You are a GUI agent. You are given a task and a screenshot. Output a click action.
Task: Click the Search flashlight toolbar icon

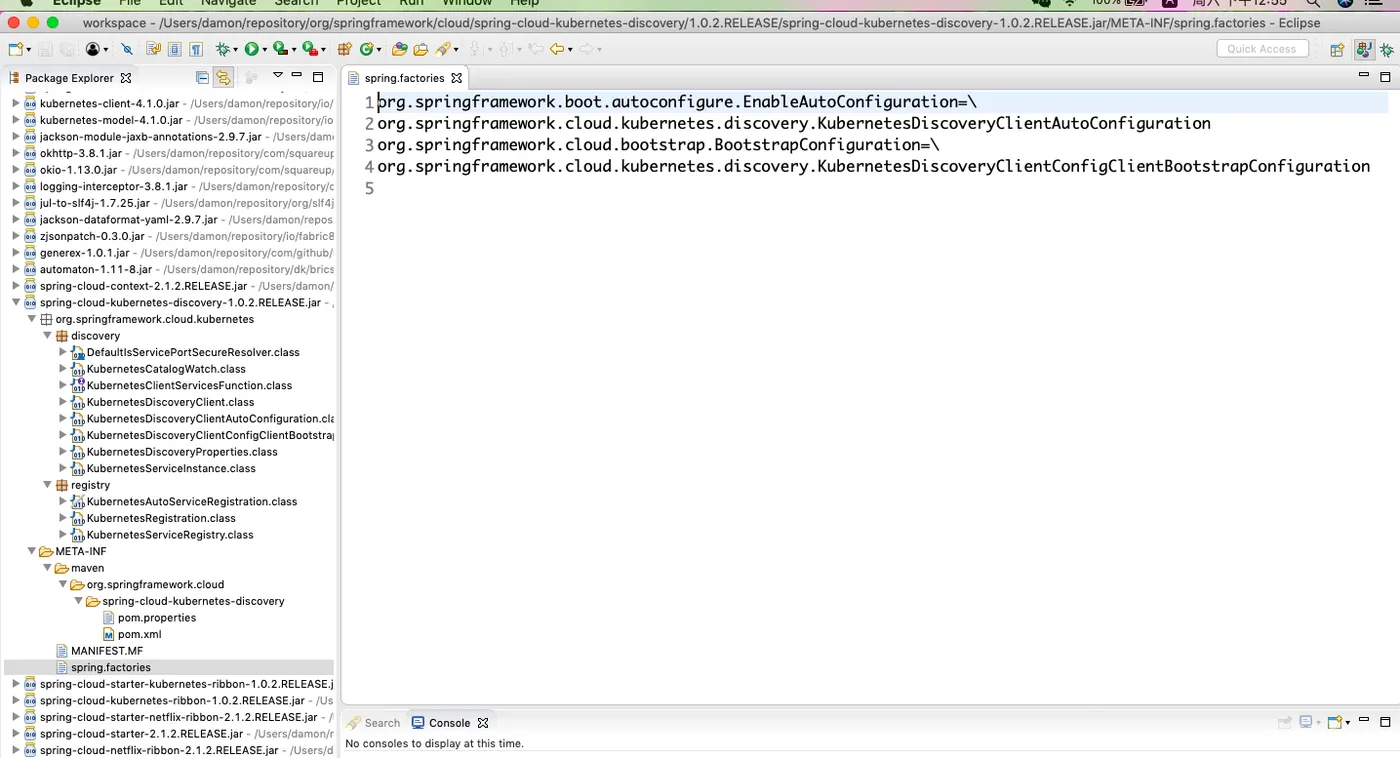(443, 49)
